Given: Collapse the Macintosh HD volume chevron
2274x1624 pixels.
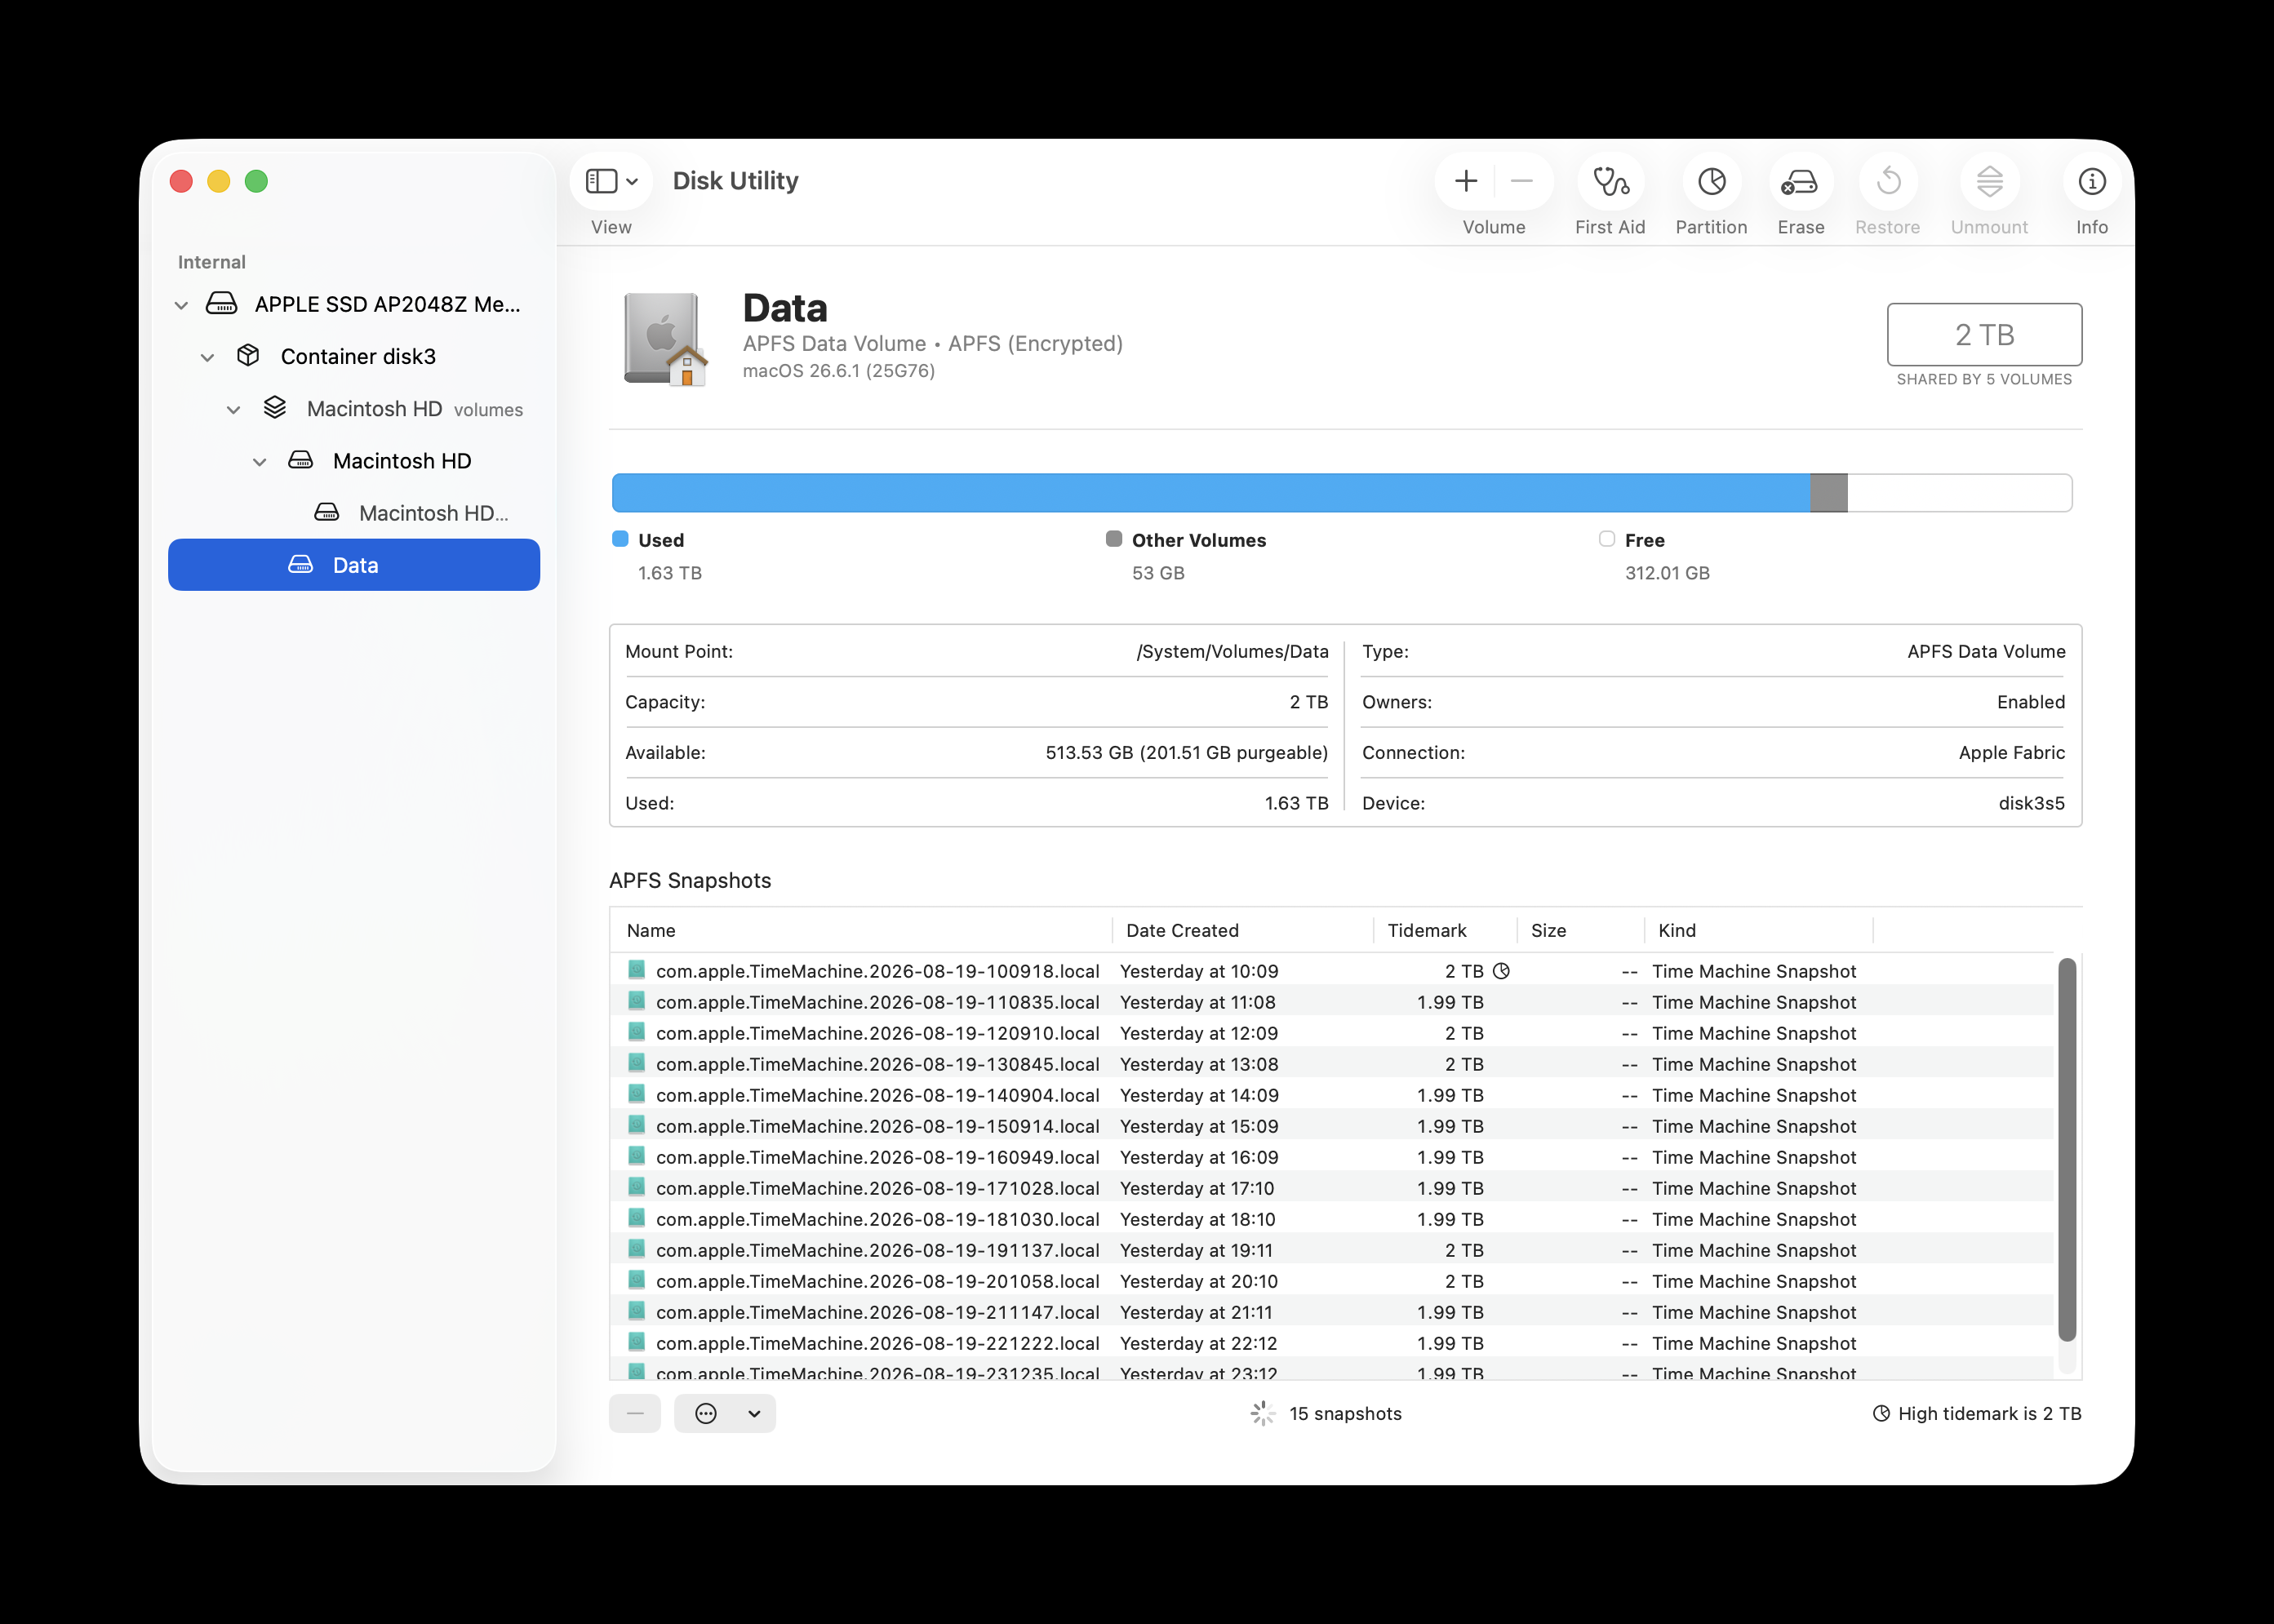Looking at the screenshot, I should pos(259,462).
